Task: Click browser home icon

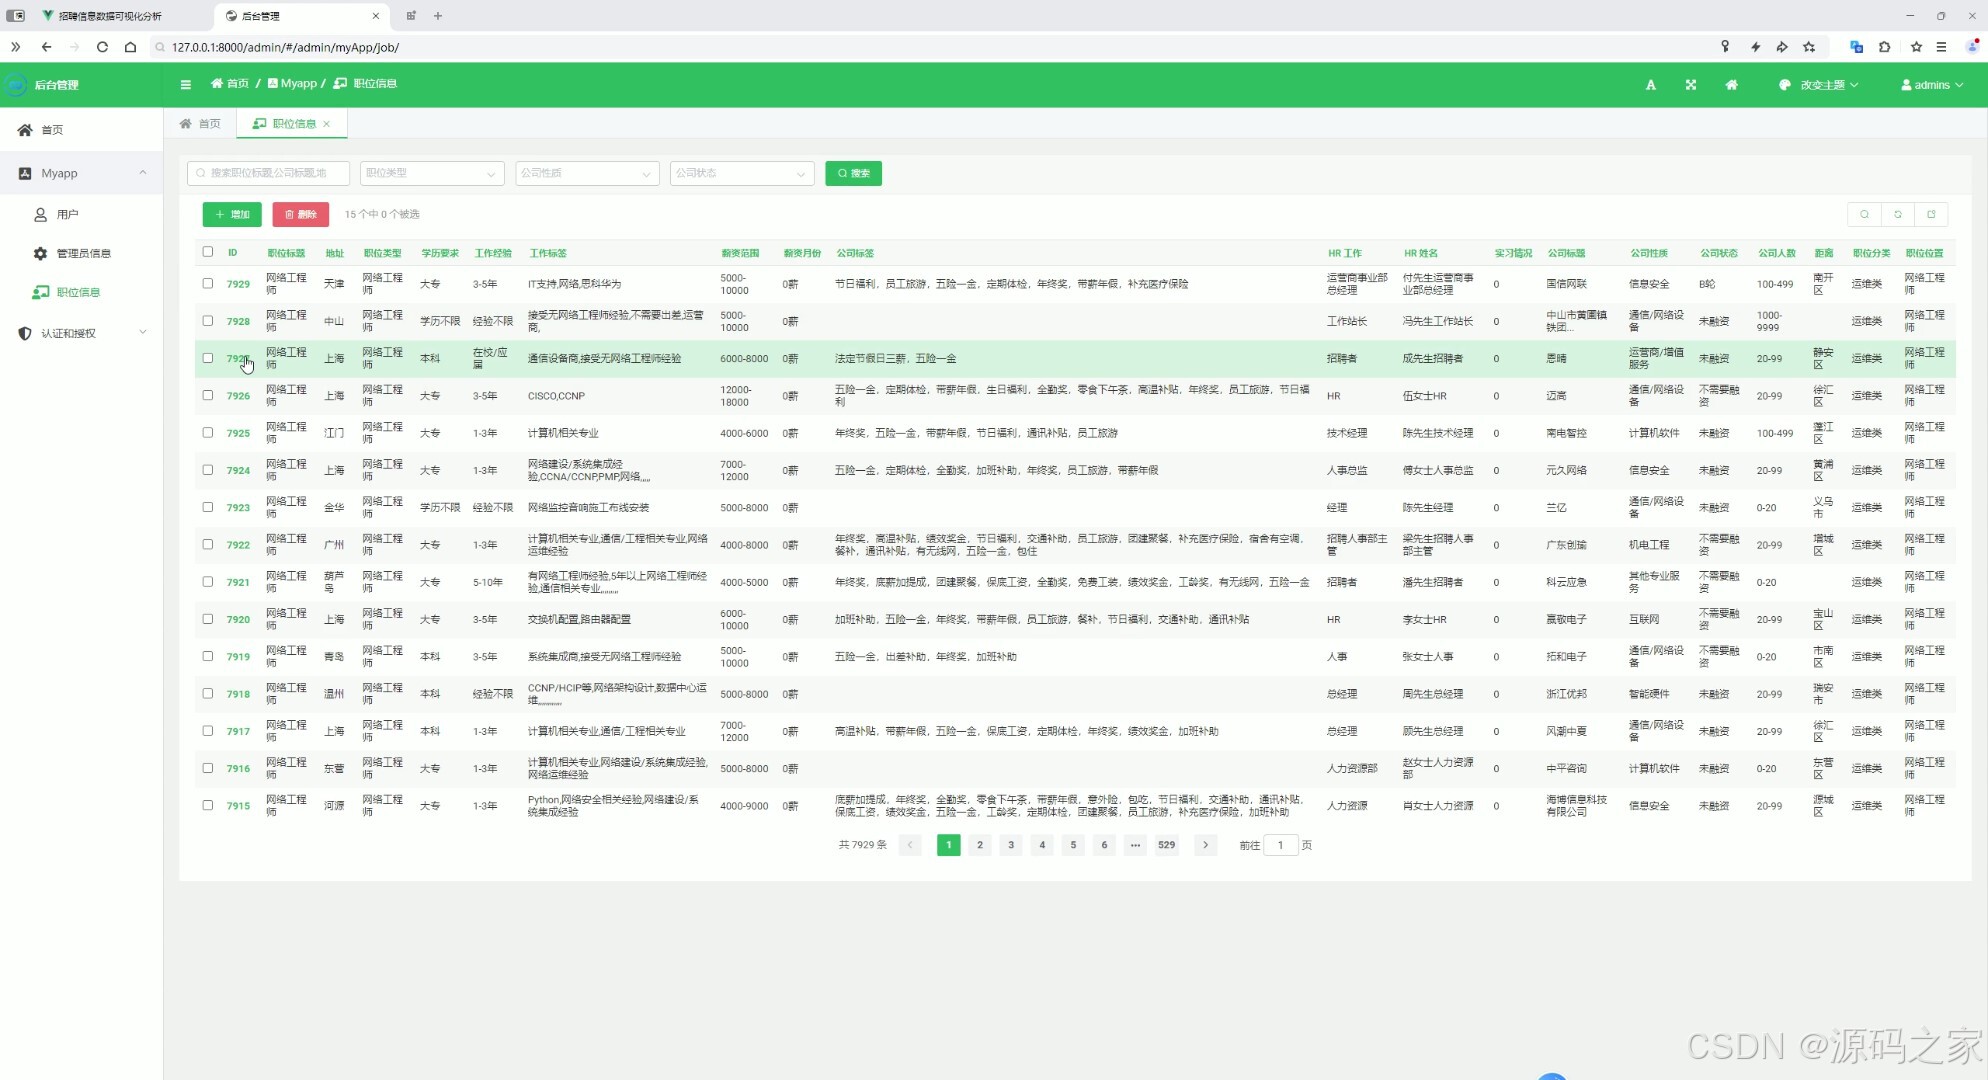Action: click(130, 47)
